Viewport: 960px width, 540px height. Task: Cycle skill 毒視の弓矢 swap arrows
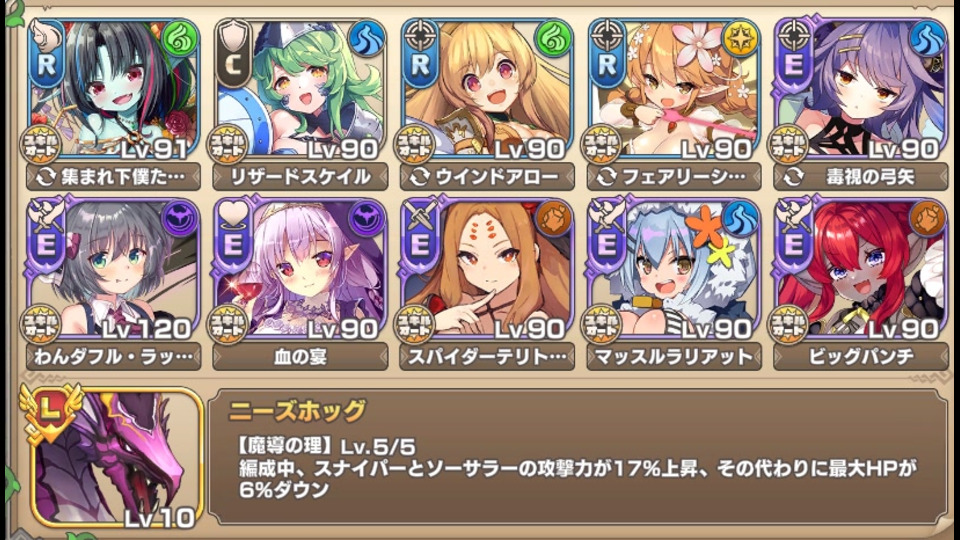793,178
